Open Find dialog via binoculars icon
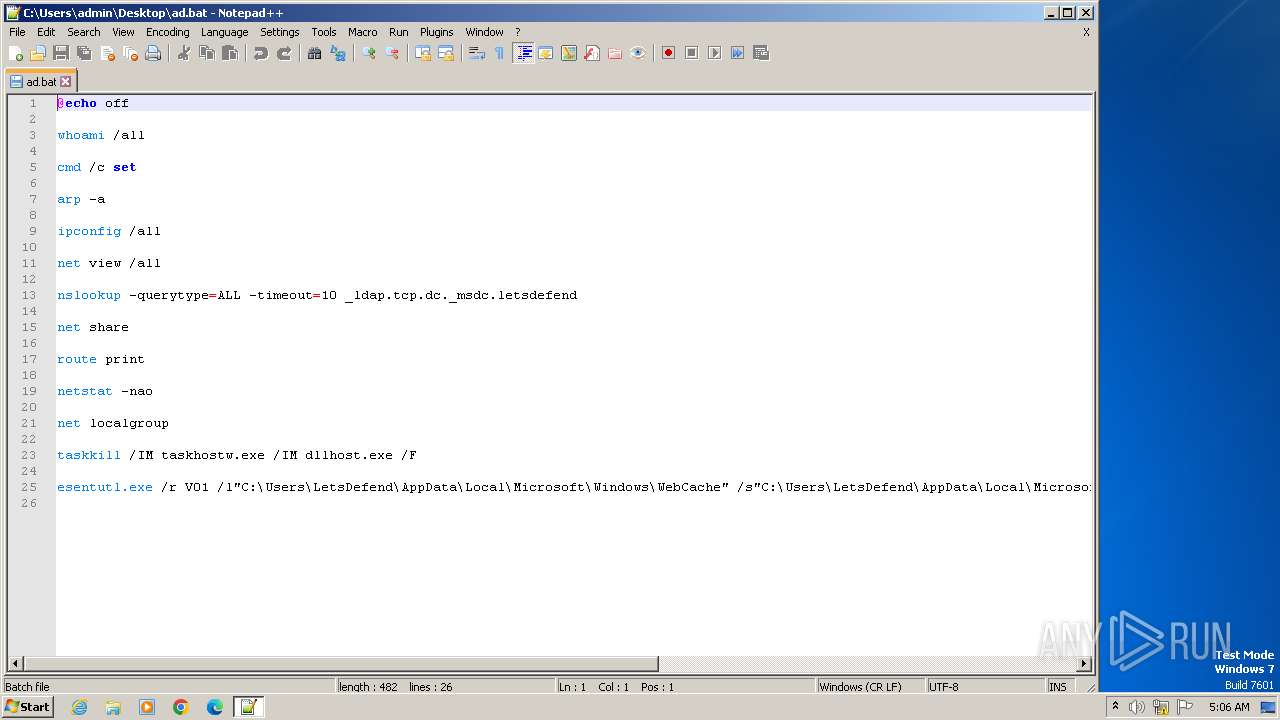The height and width of the screenshot is (720, 1280). click(315, 53)
